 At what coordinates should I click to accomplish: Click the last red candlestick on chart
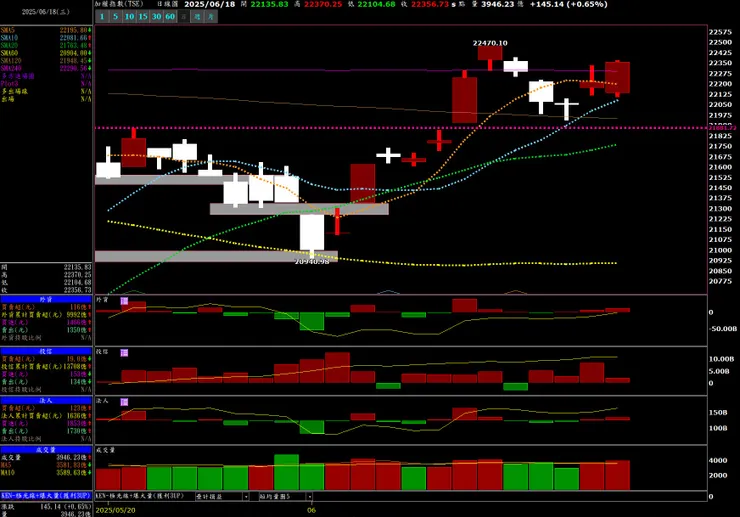coord(617,77)
